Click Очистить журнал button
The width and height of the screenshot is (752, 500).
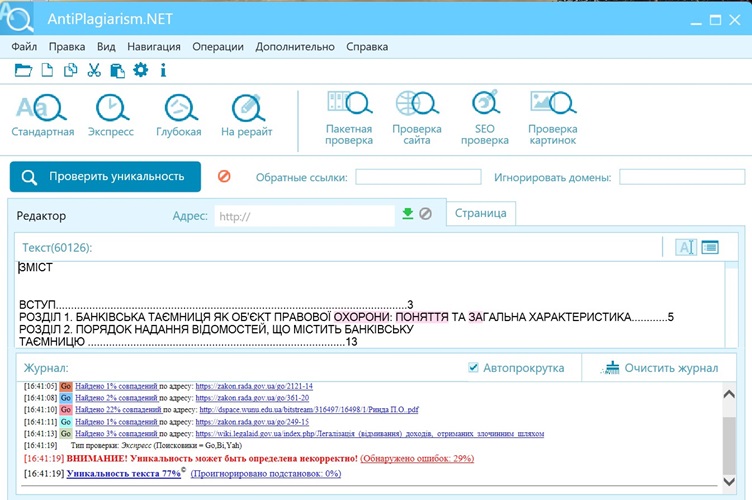659,368
